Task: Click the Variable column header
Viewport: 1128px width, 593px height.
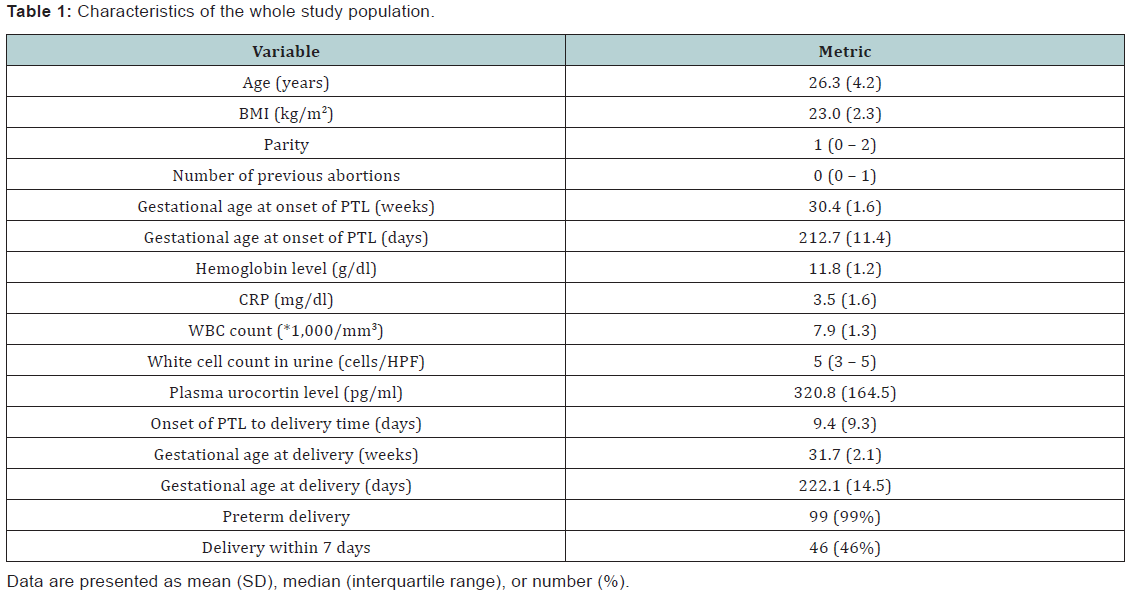Action: (285, 51)
